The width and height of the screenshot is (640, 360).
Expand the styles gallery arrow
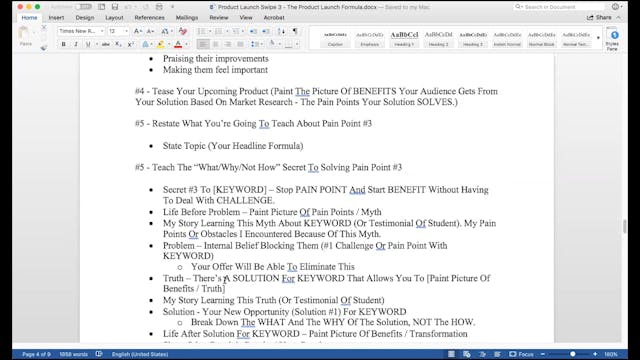click(x=598, y=38)
